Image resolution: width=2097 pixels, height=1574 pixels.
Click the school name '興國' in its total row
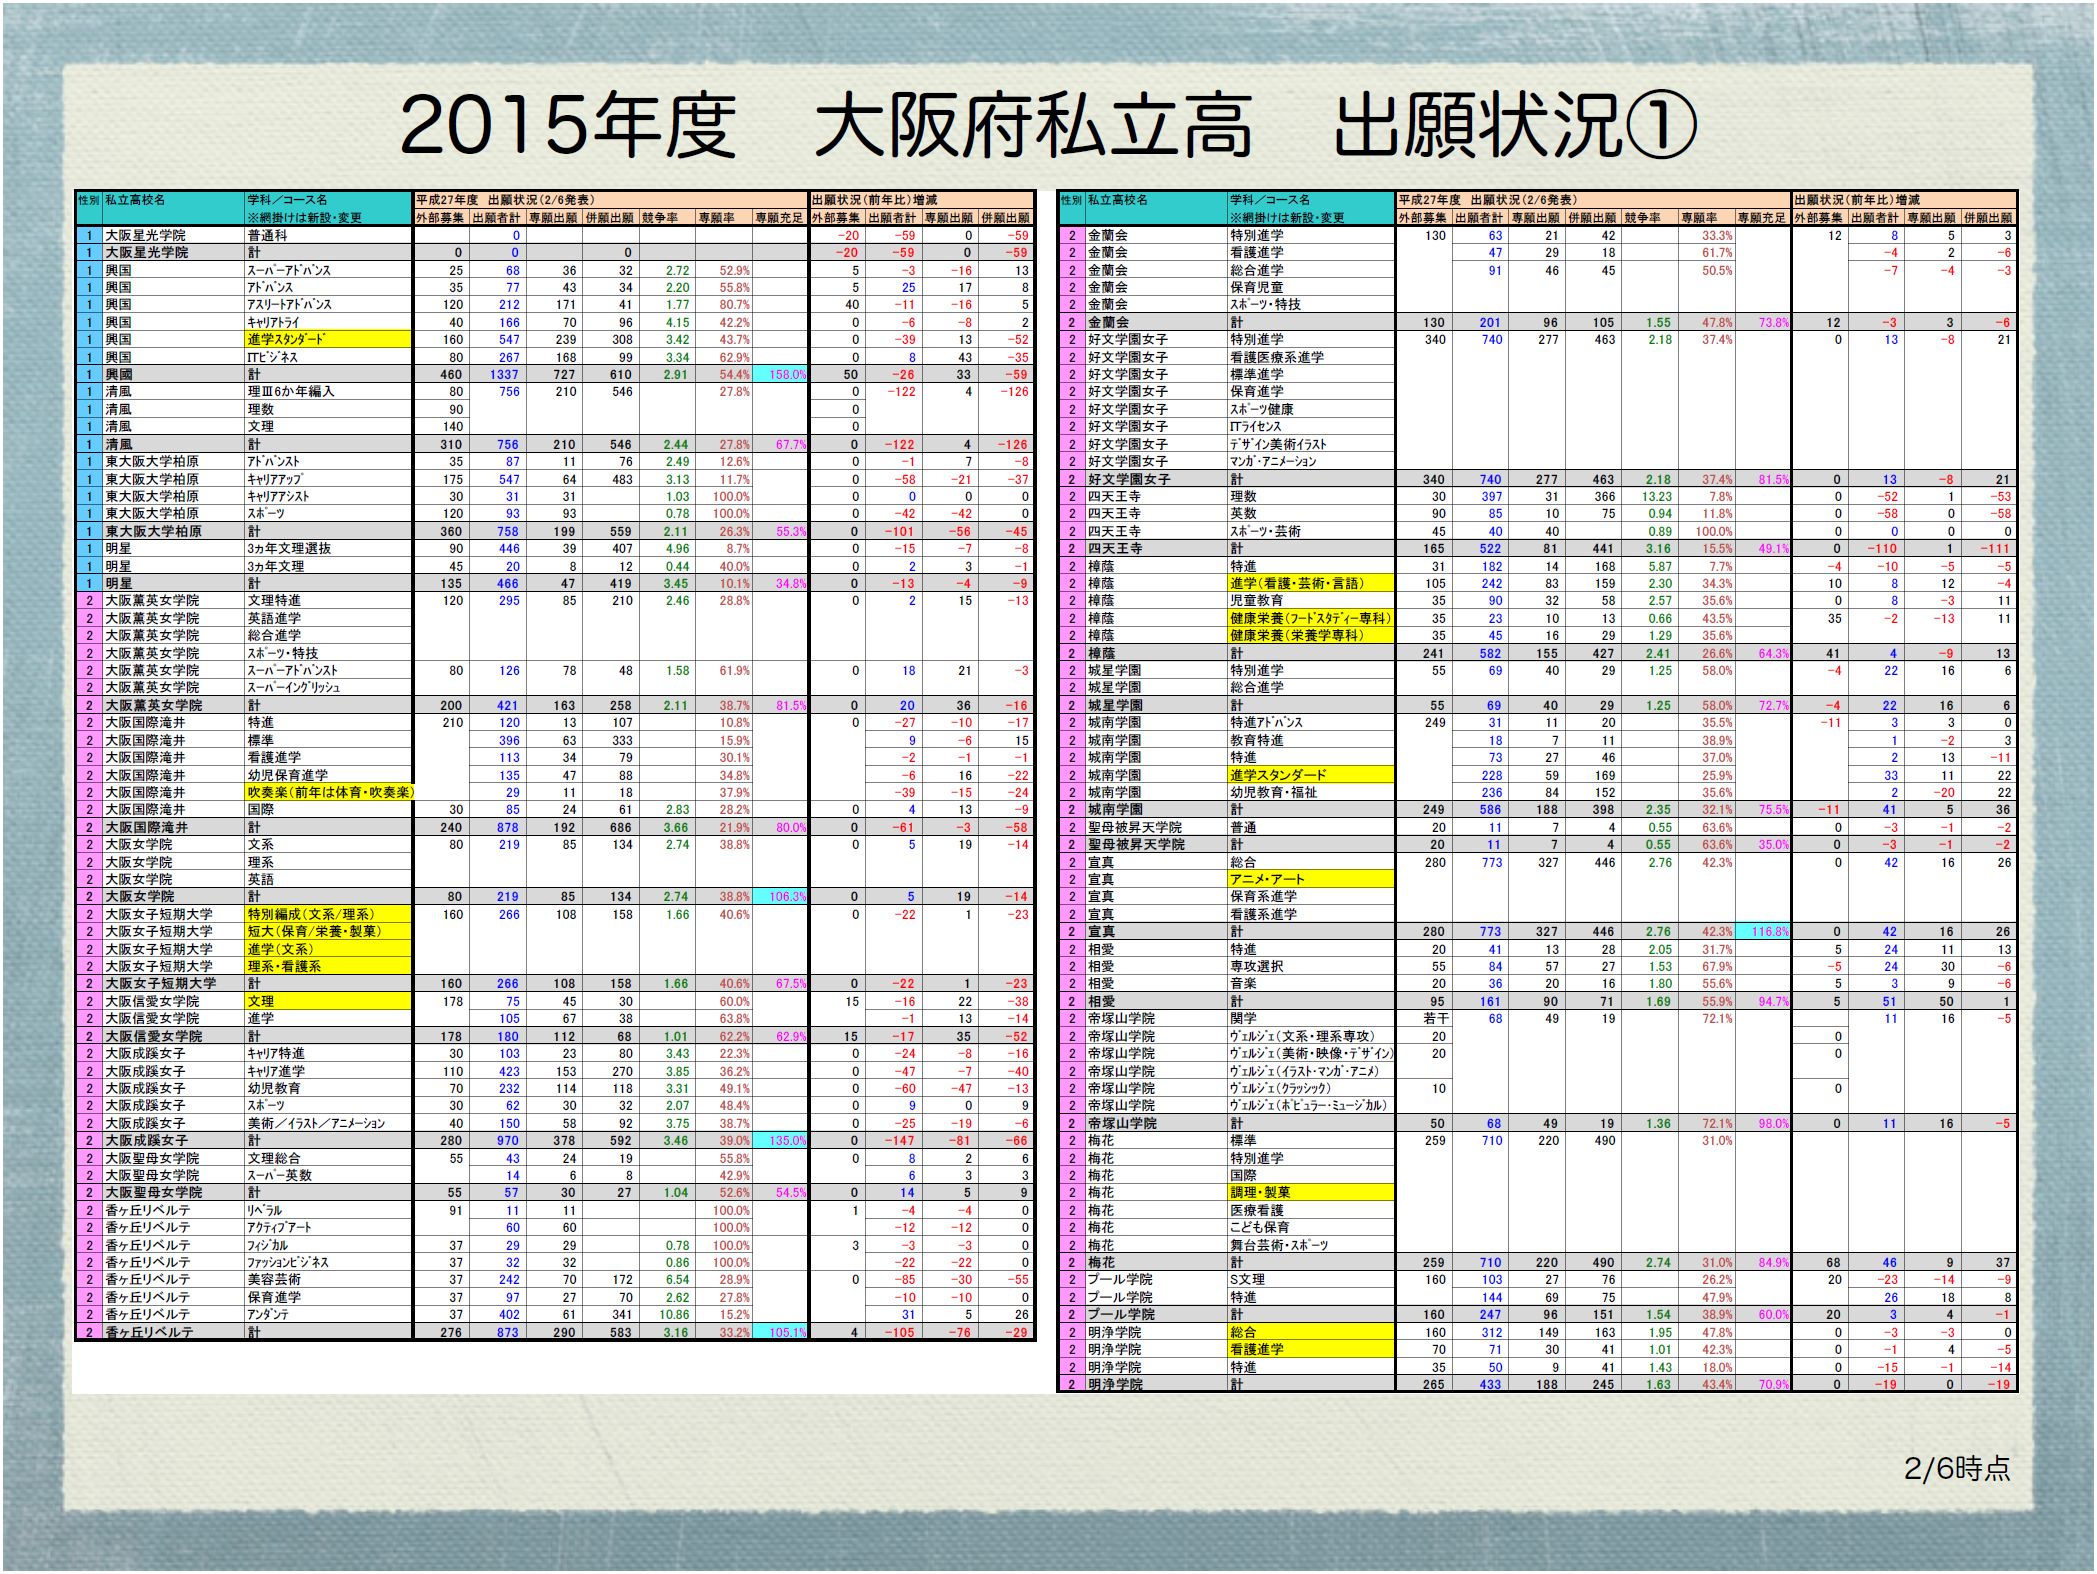pos(174,374)
